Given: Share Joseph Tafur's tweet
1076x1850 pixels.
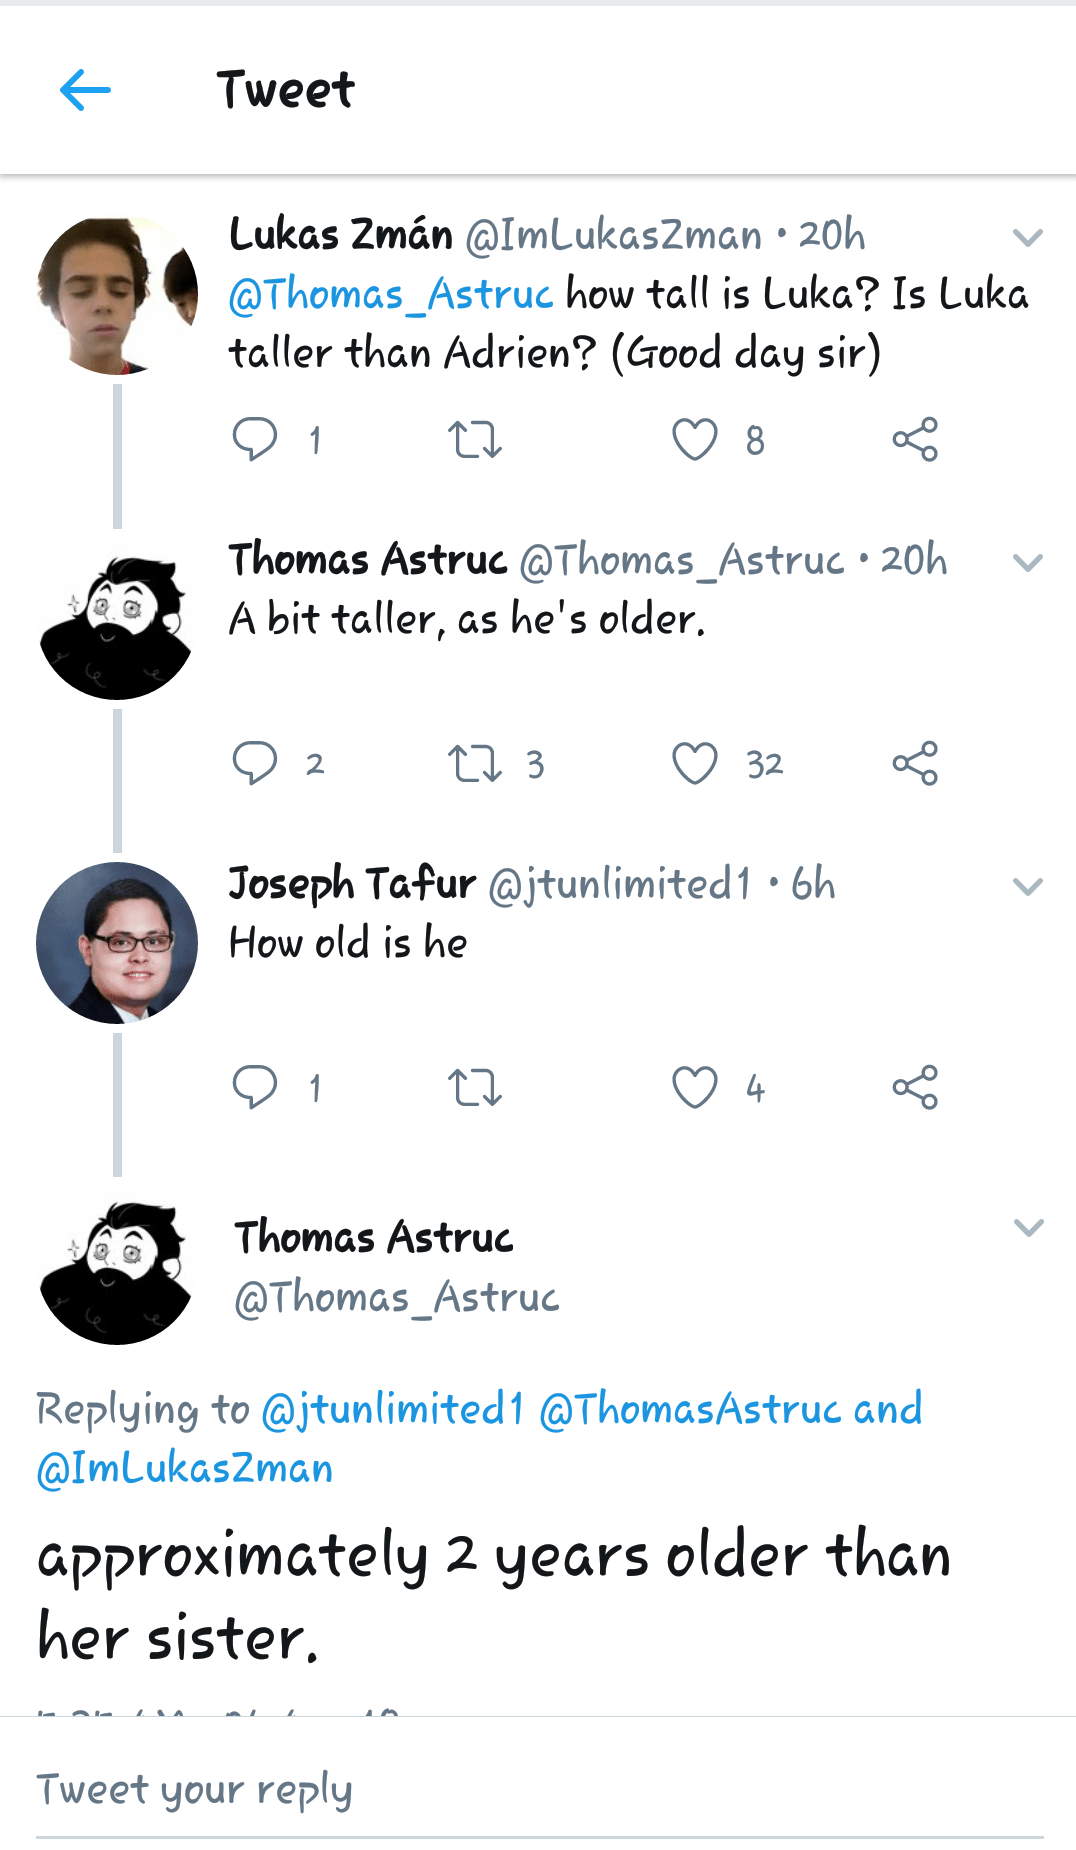Looking at the screenshot, I should 915,1087.
